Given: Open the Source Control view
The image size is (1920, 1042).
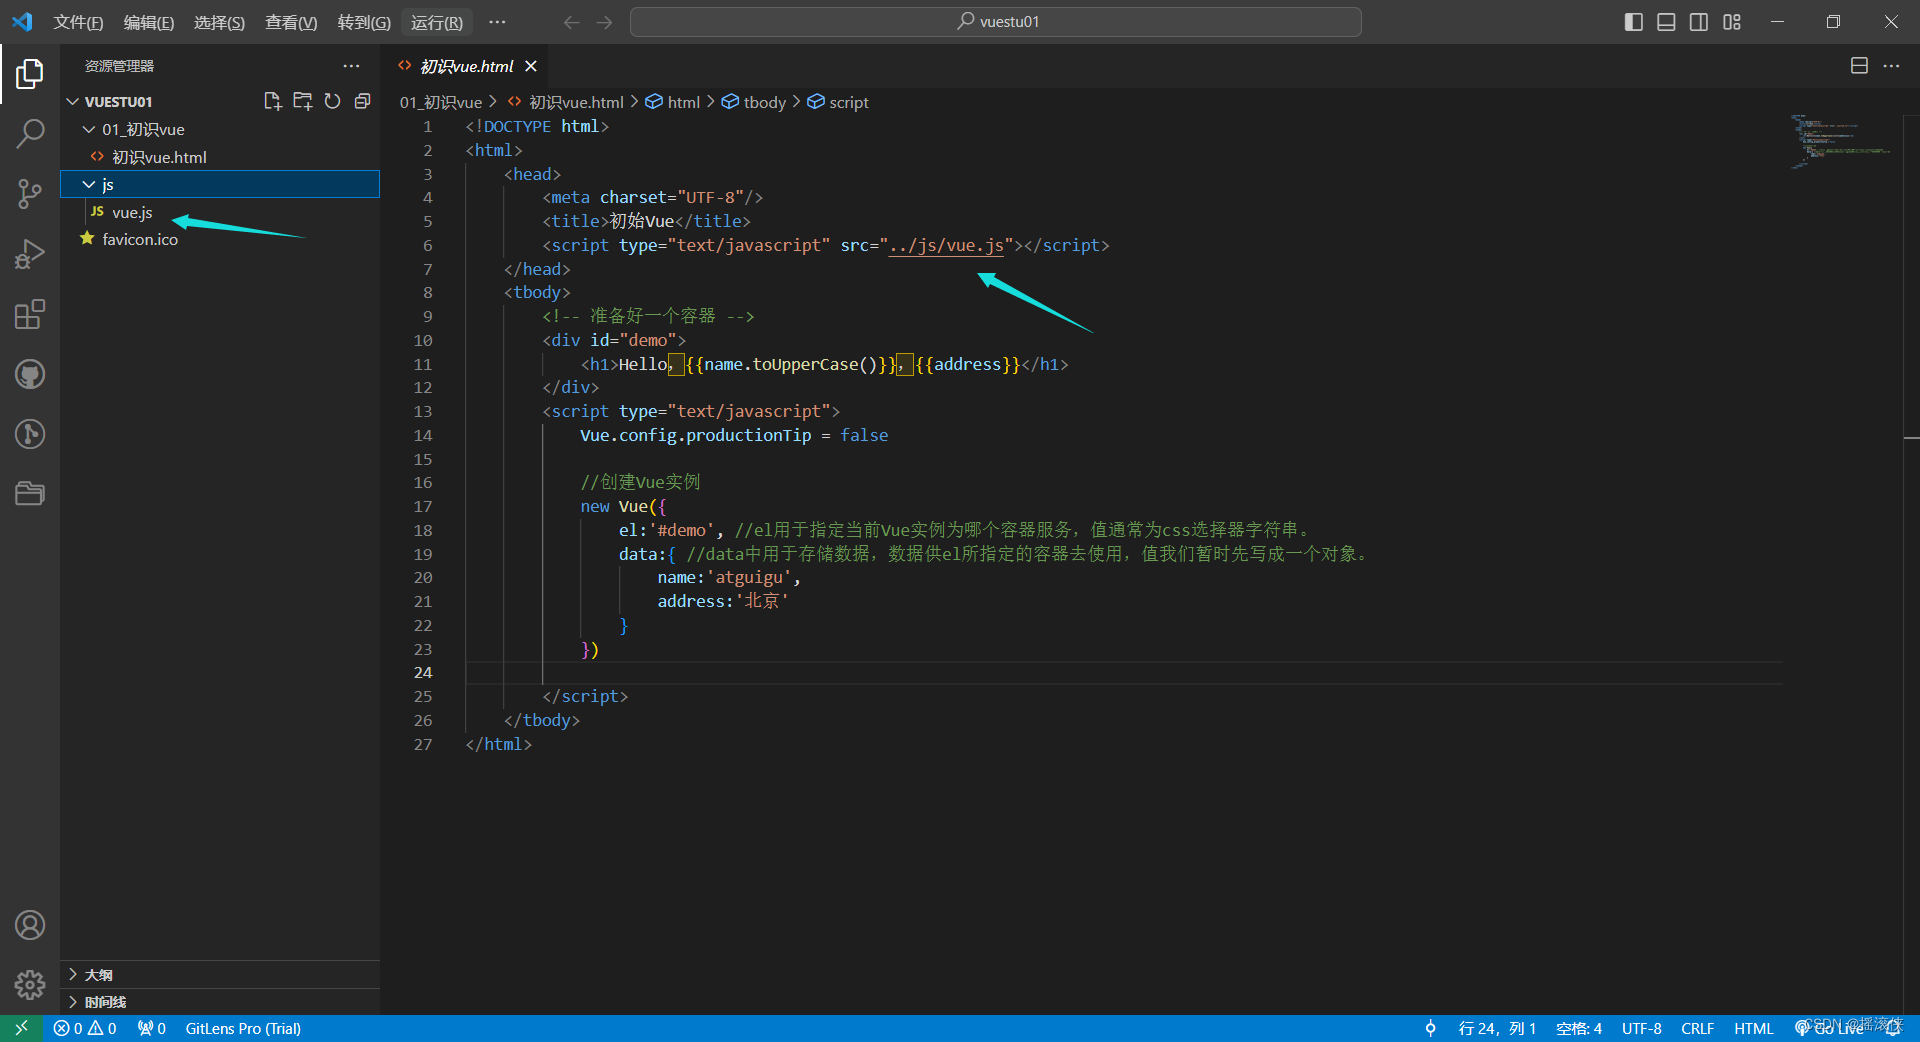Looking at the screenshot, I should [30, 194].
